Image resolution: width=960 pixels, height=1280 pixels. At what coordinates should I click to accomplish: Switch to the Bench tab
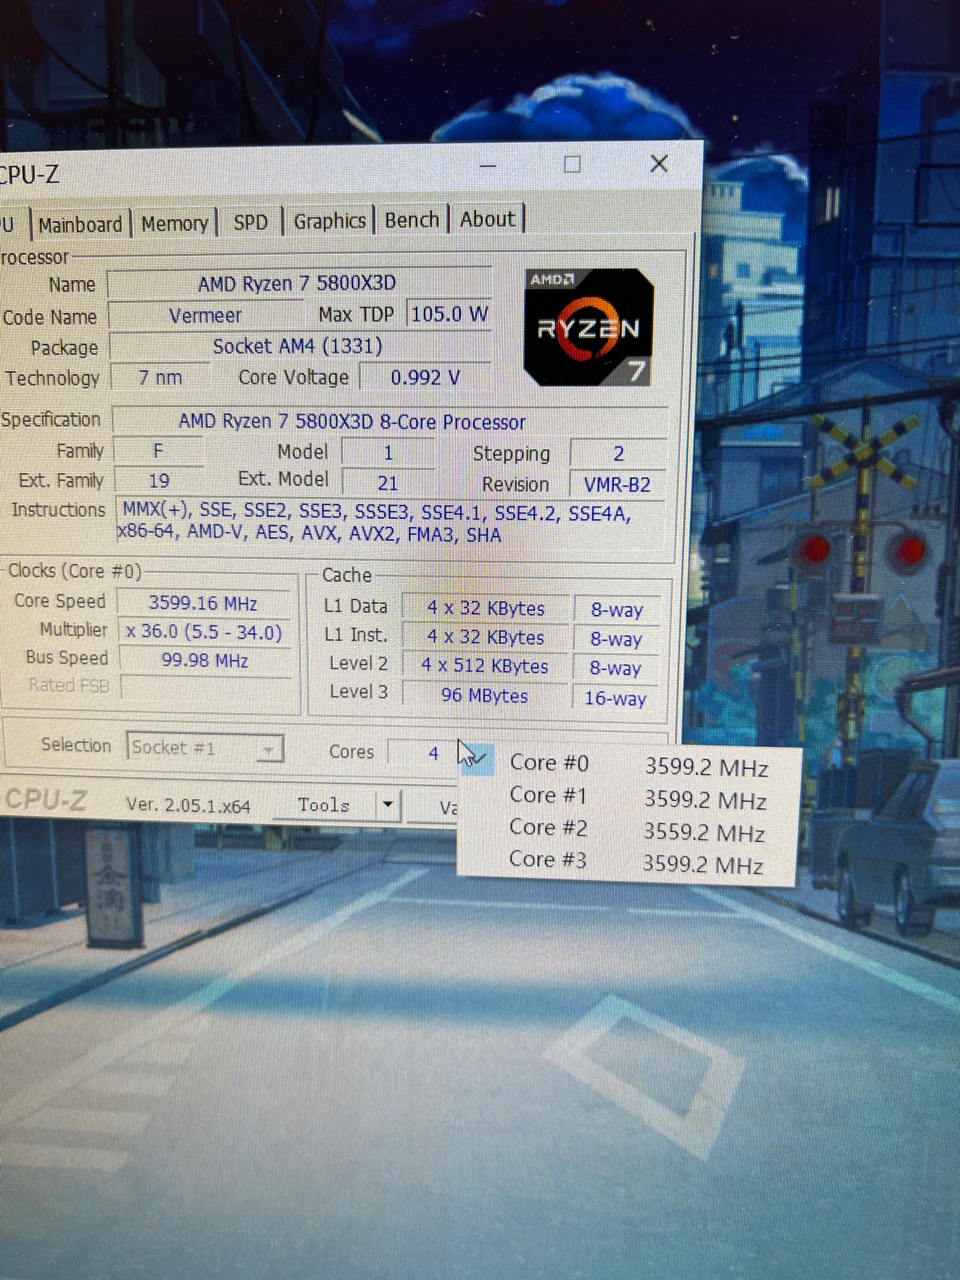coord(411,219)
